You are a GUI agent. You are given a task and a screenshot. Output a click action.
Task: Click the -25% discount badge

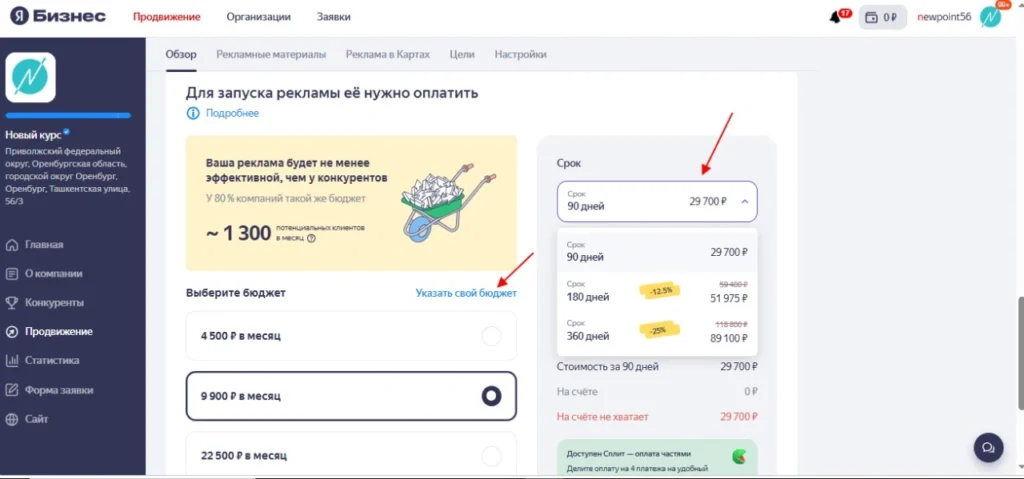point(658,330)
